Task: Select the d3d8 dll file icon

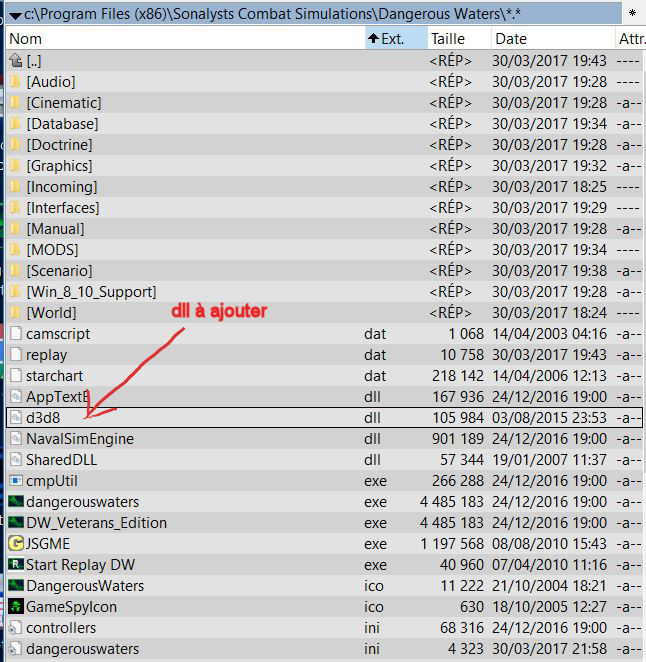Action: point(15,418)
